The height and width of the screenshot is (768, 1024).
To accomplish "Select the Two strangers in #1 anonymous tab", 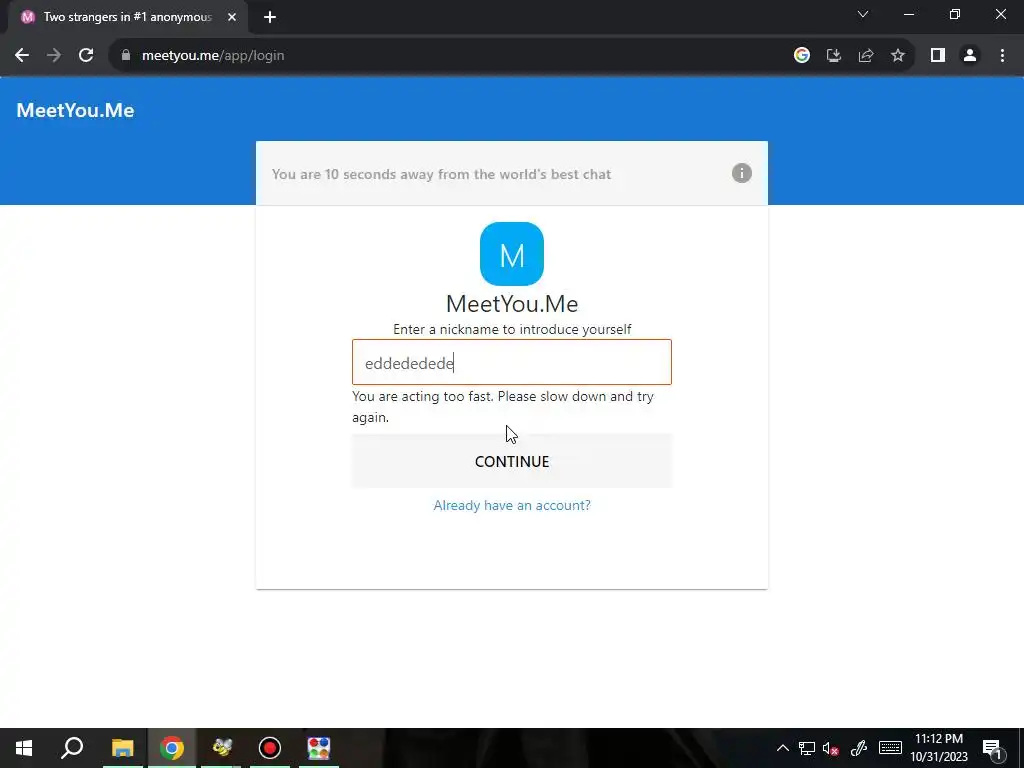I will pyautogui.click(x=127, y=17).
